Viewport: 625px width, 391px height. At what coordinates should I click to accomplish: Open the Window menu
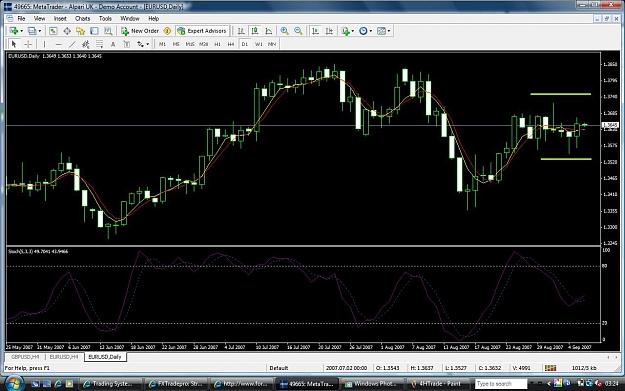130,18
